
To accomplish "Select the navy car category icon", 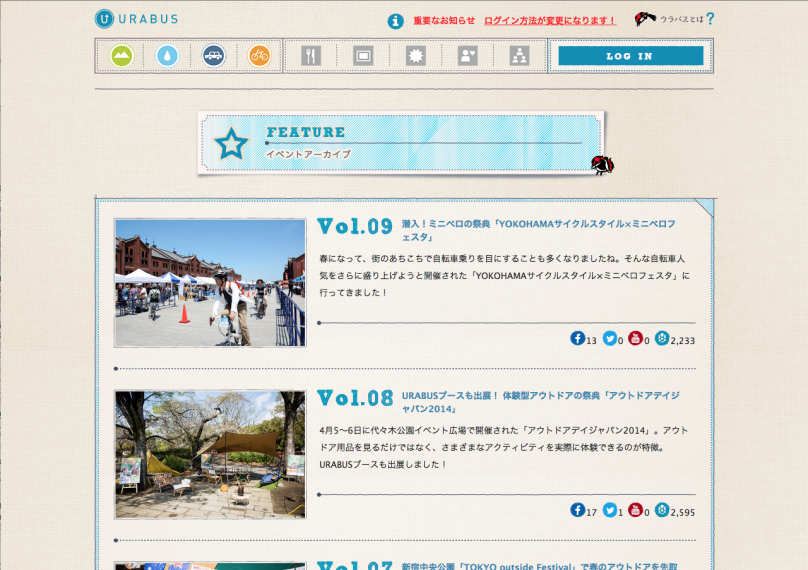I will point(213,56).
